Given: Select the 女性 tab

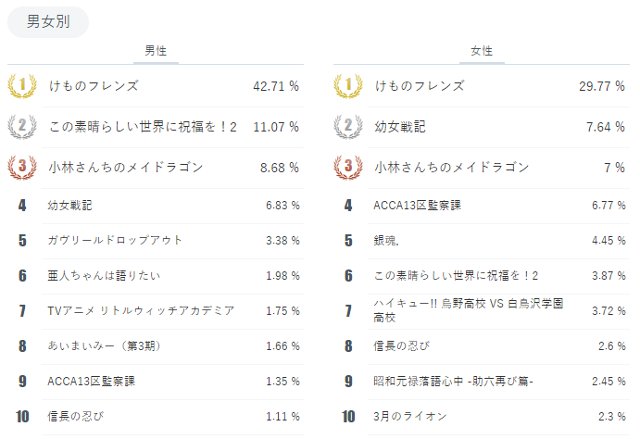Looking at the screenshot, I should [x=481, y=51].
